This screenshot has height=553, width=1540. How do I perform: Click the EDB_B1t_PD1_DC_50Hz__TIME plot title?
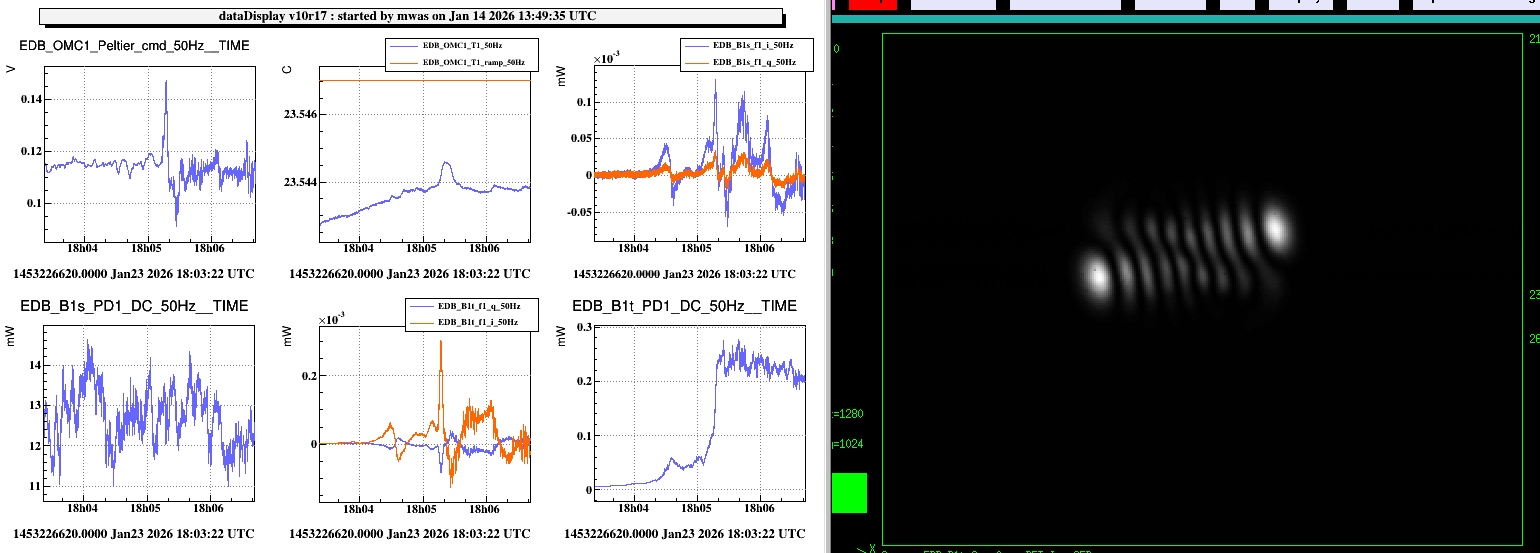(x=685, y=306)
